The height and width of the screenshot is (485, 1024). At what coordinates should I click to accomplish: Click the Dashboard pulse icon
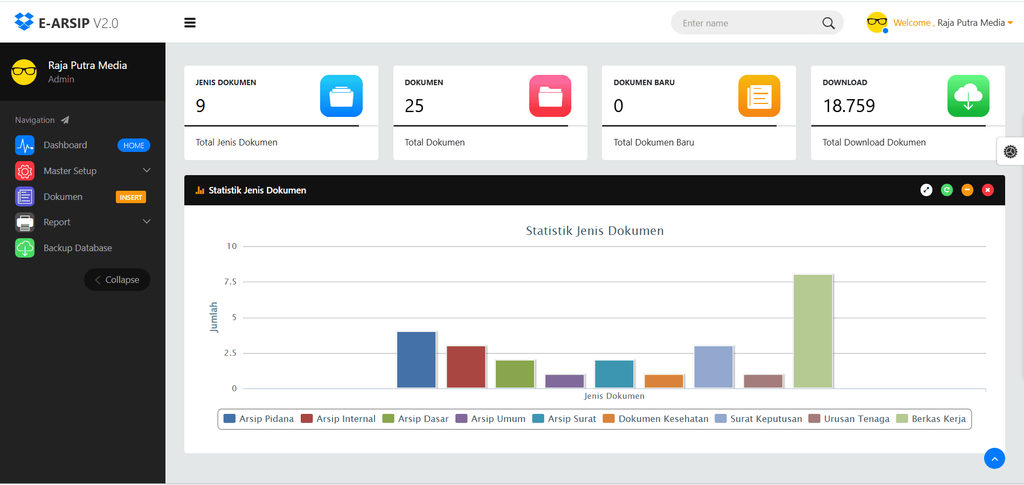point(25,145)
